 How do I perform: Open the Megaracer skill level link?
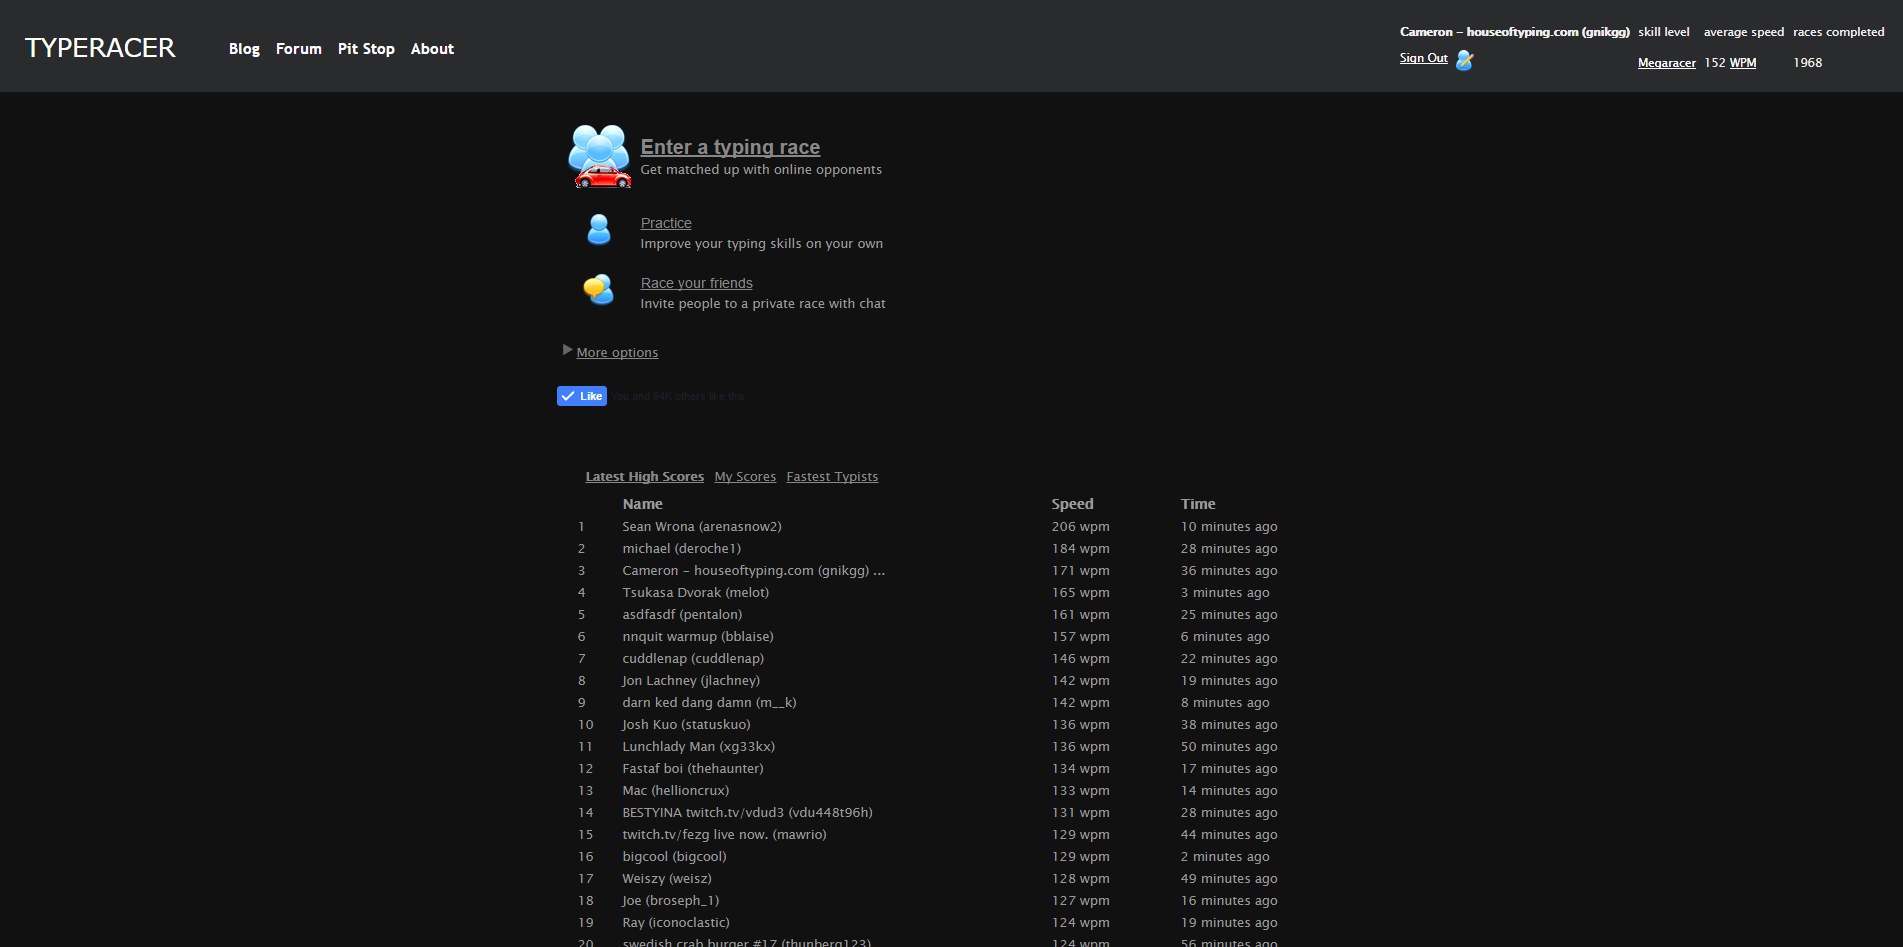(1667, 63)
